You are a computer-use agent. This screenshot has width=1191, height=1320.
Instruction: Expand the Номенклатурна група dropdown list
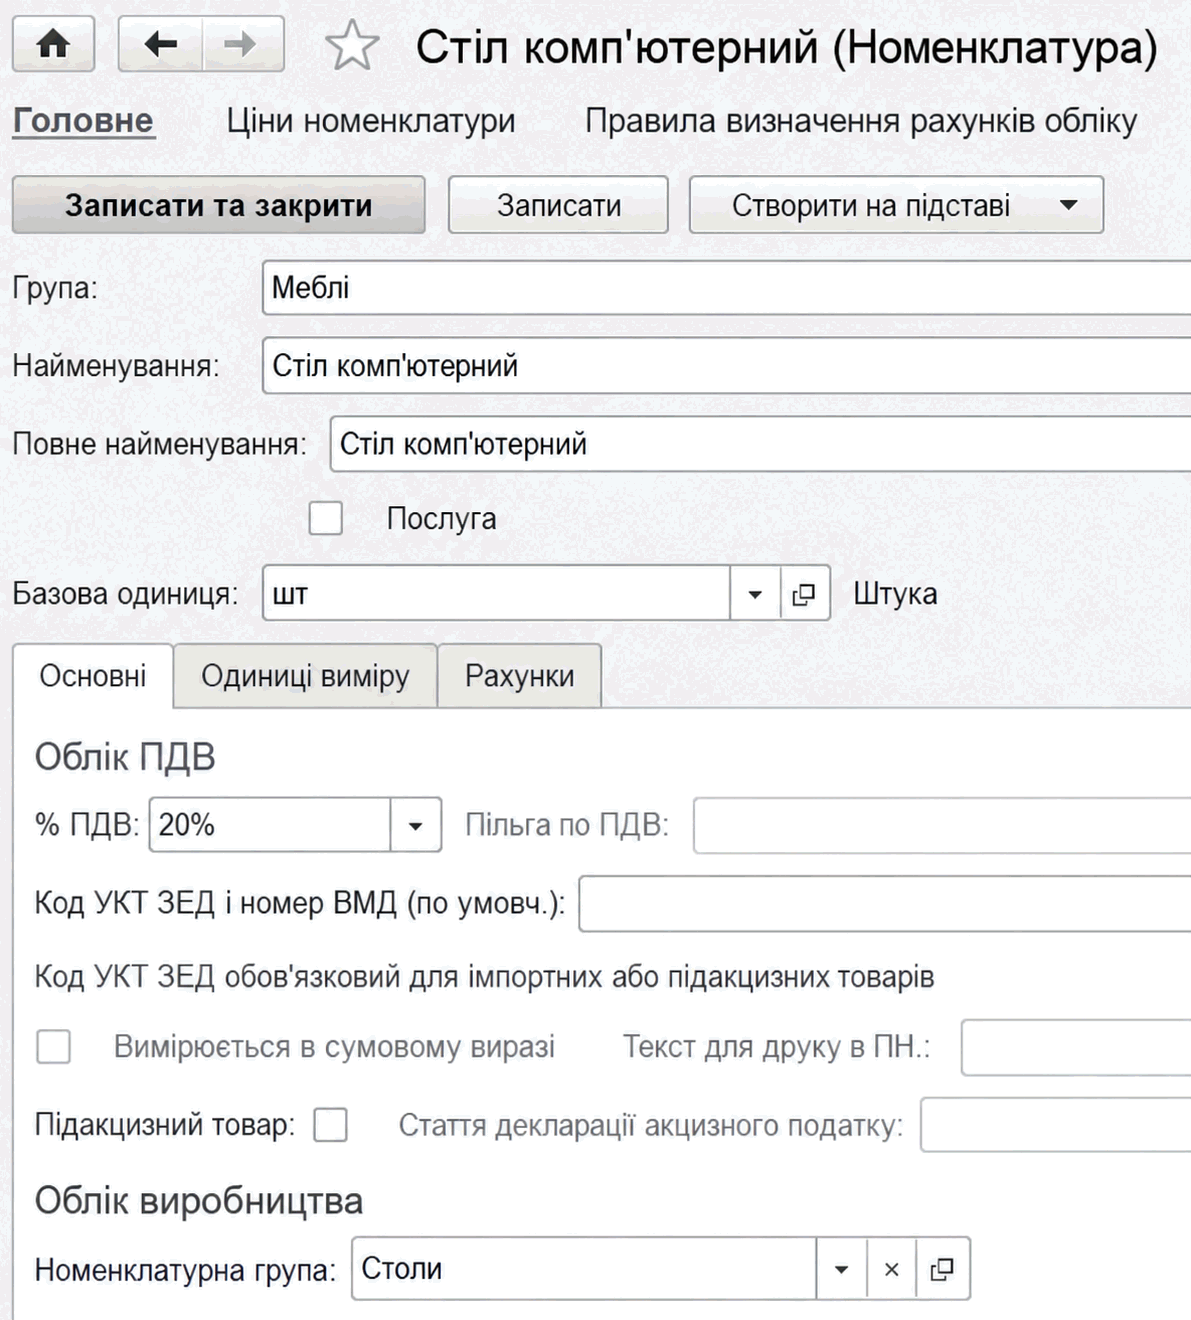click(842, 1270)
